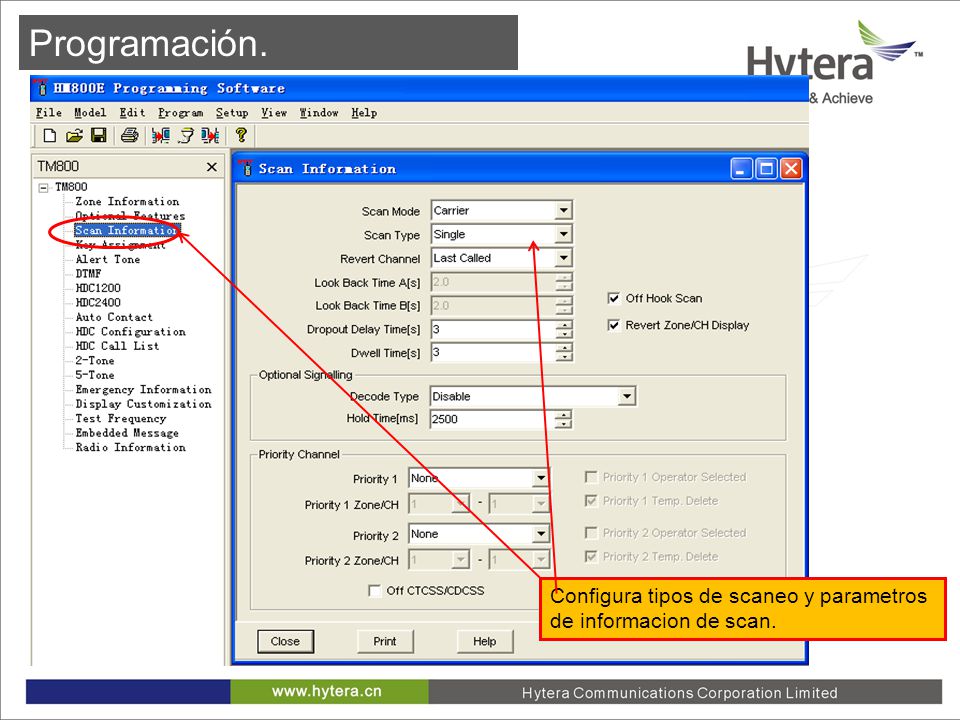The image size is (960, 720).
Task: Open the Decode Type dropdown
Action: [x=626, y=396]
